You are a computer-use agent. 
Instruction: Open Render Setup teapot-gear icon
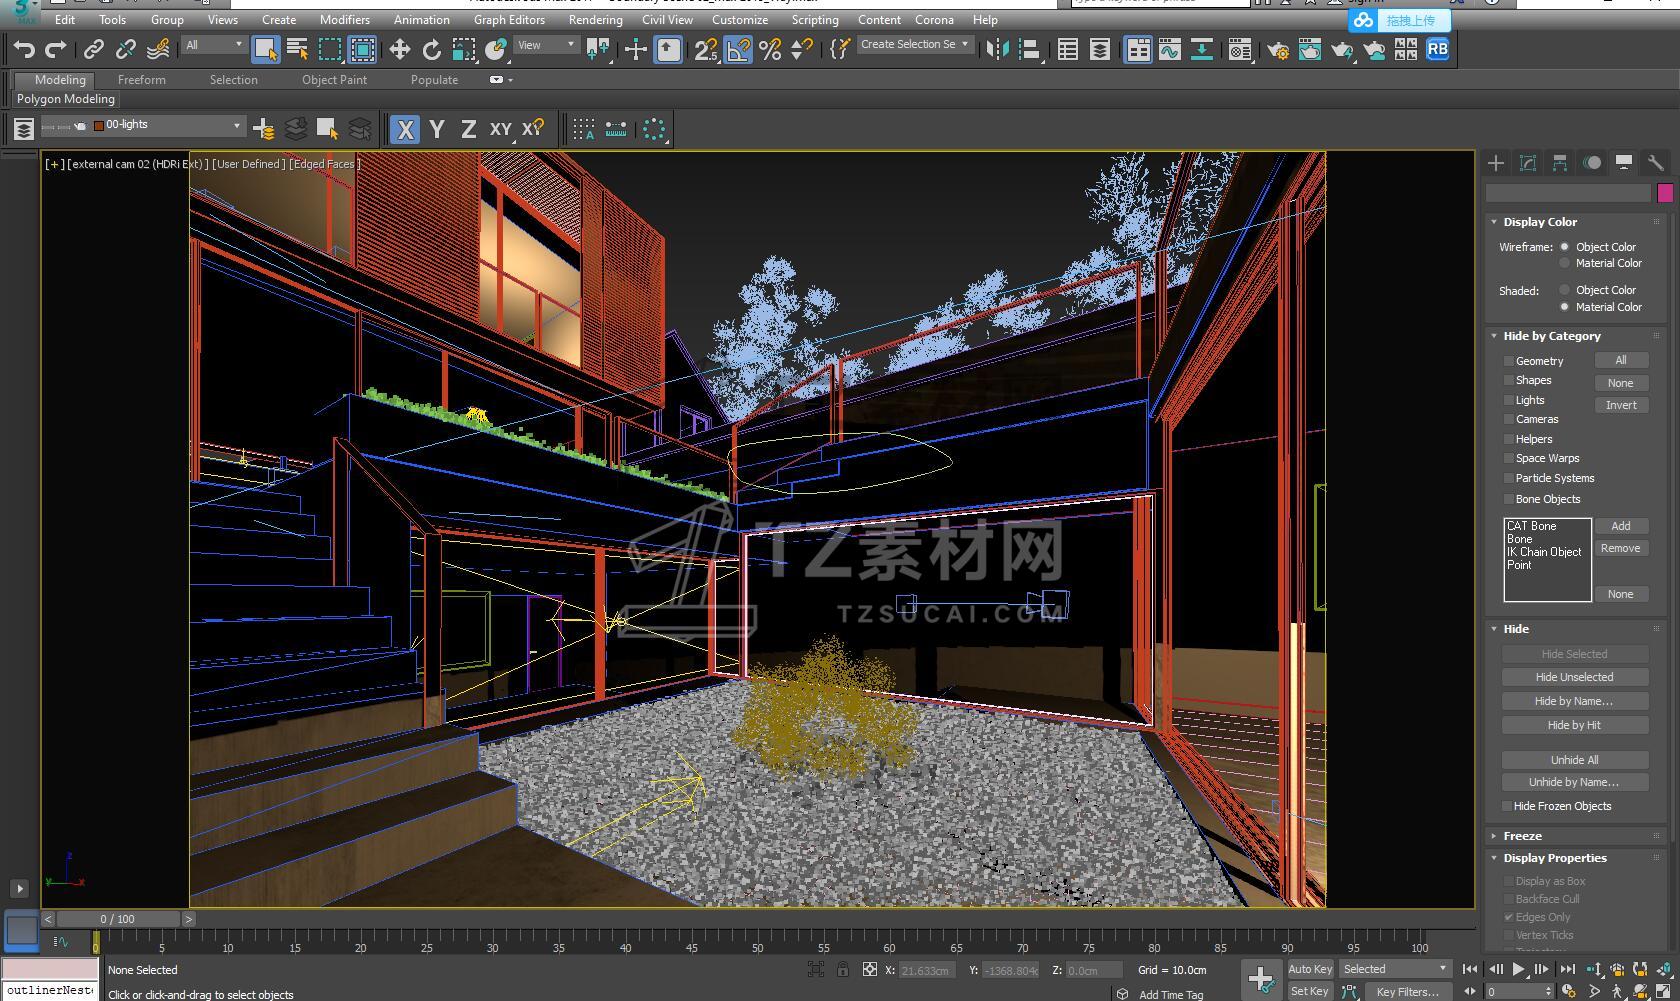tap(1277, 49)
